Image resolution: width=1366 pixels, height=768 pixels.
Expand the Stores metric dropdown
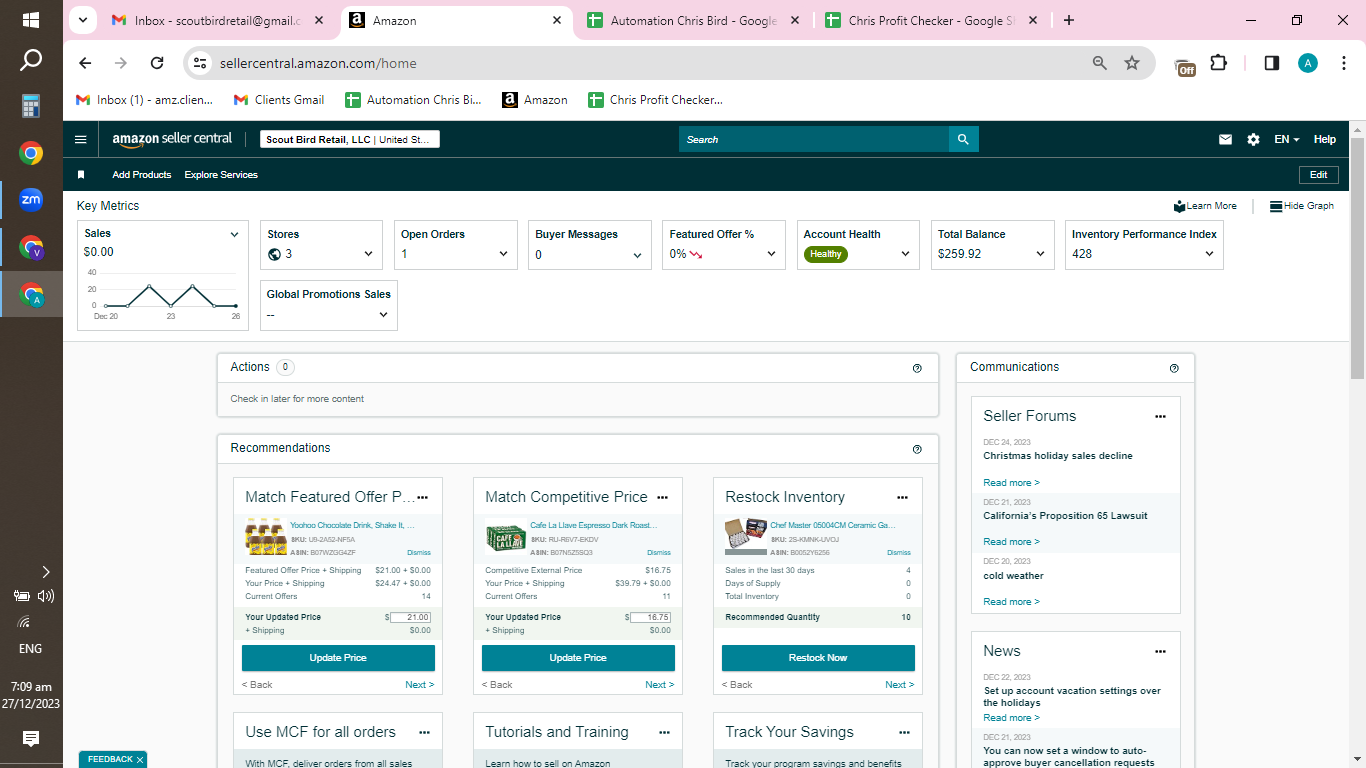pyautogui.click(x=368, y=254)
